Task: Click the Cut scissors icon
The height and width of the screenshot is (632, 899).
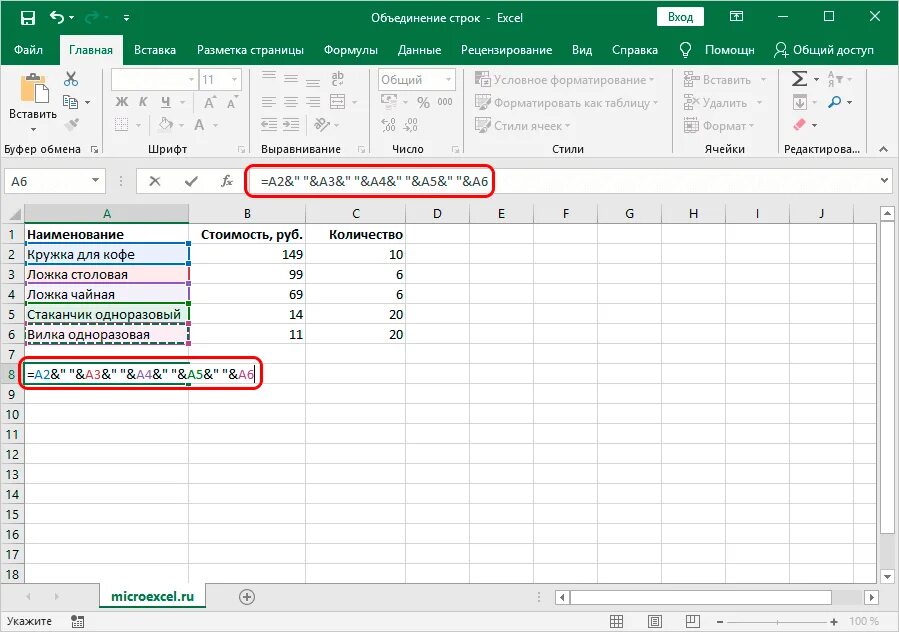Action: (x=71, y=79)
